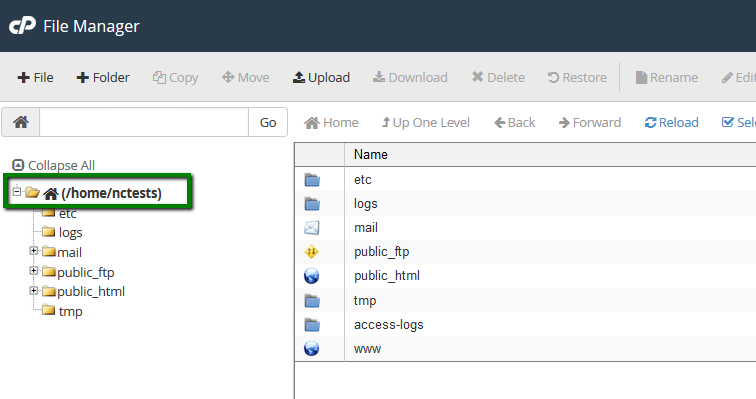Select the www row name in list

(x=367, y=349)
